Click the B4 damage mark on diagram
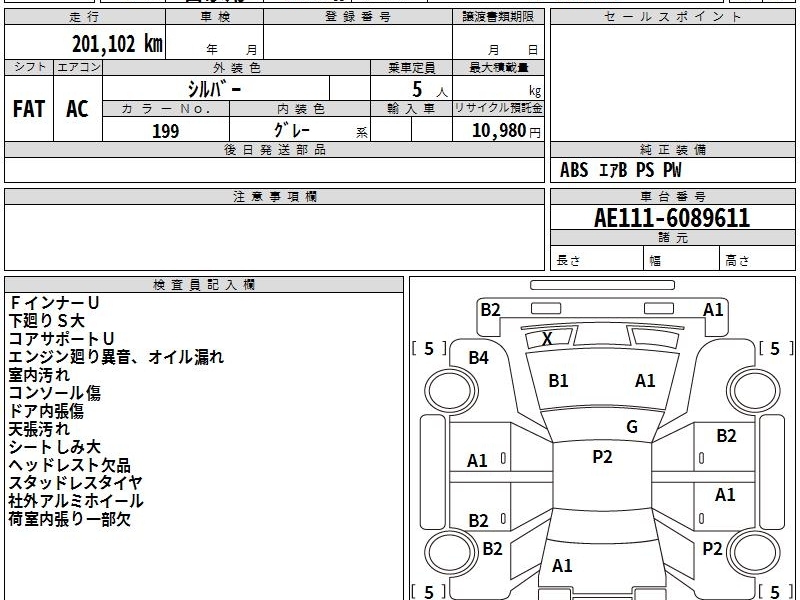The height and width of the screenshot is (600, 800). [x=479, y=358]
